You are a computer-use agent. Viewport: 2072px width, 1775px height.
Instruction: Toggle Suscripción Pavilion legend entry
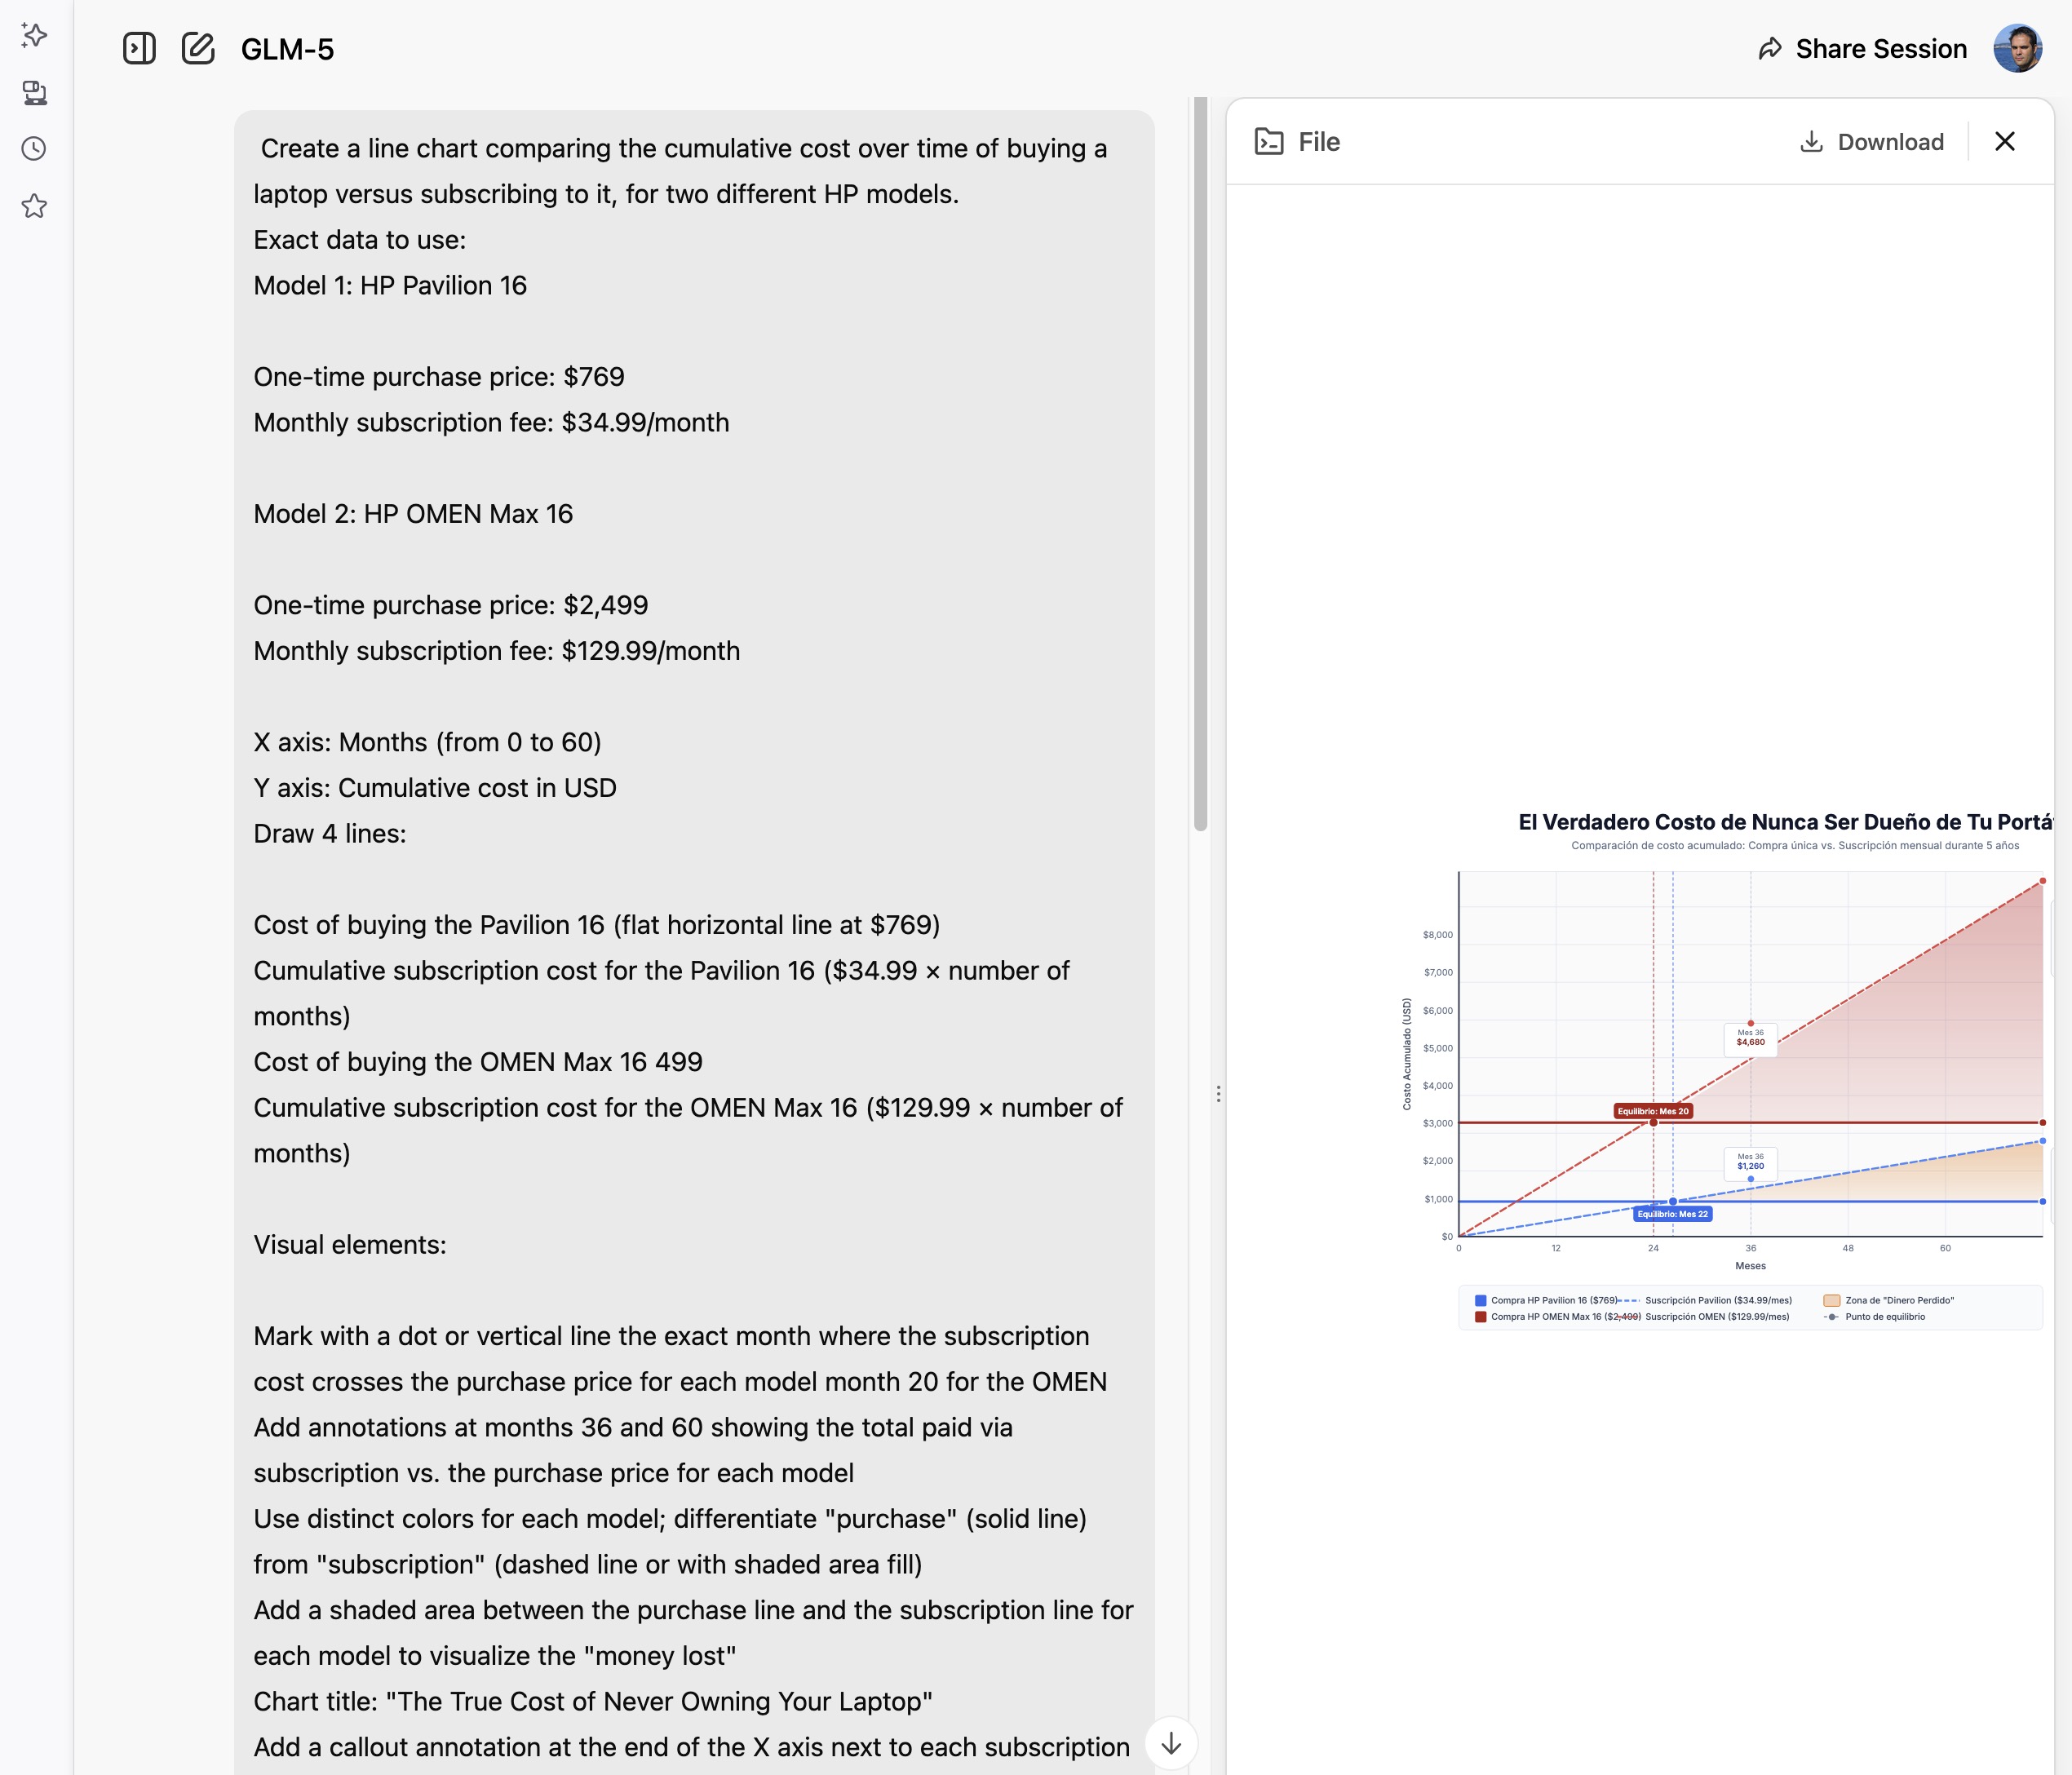1717,1301
